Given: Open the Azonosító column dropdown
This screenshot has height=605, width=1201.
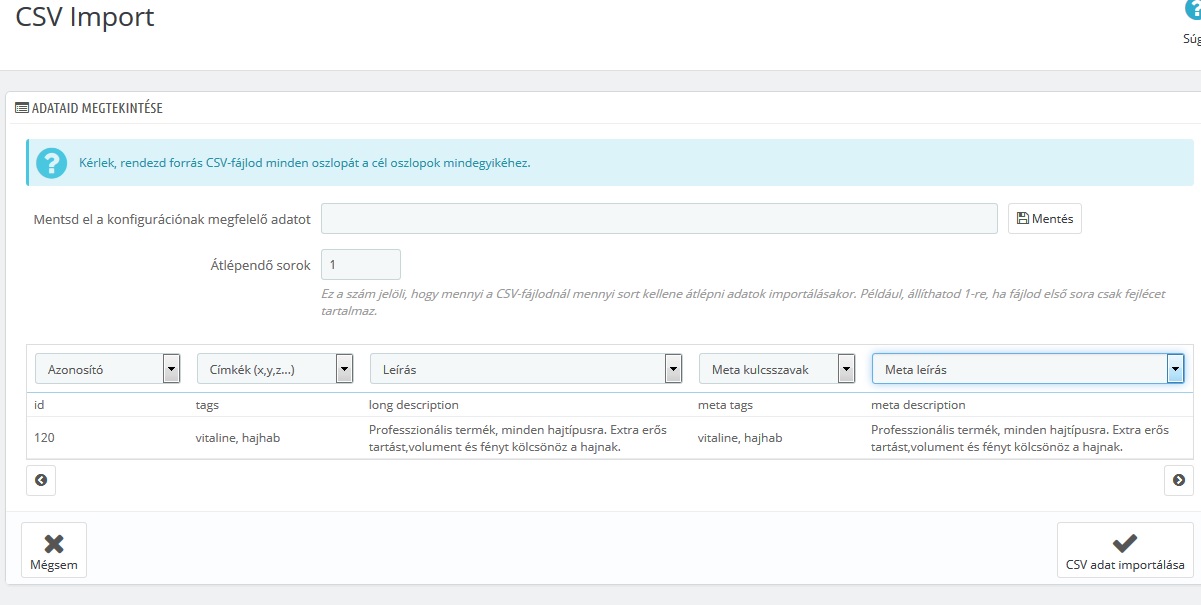Looking at the screenshot, I should pos(171,369).
